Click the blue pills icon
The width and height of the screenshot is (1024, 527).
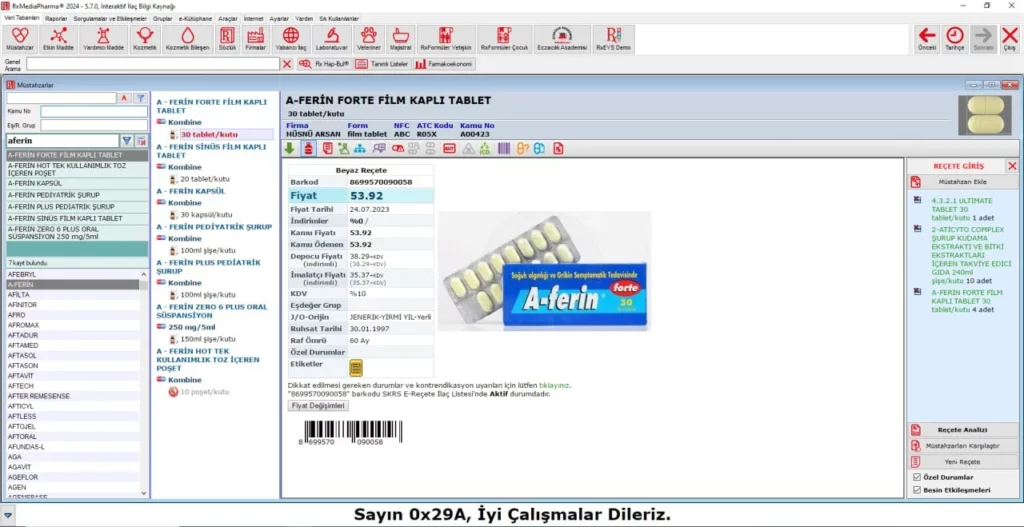(x=539, y=149)
